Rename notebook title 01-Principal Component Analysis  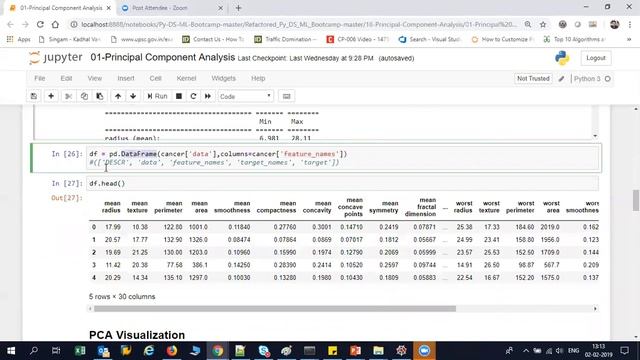point(162,58)
